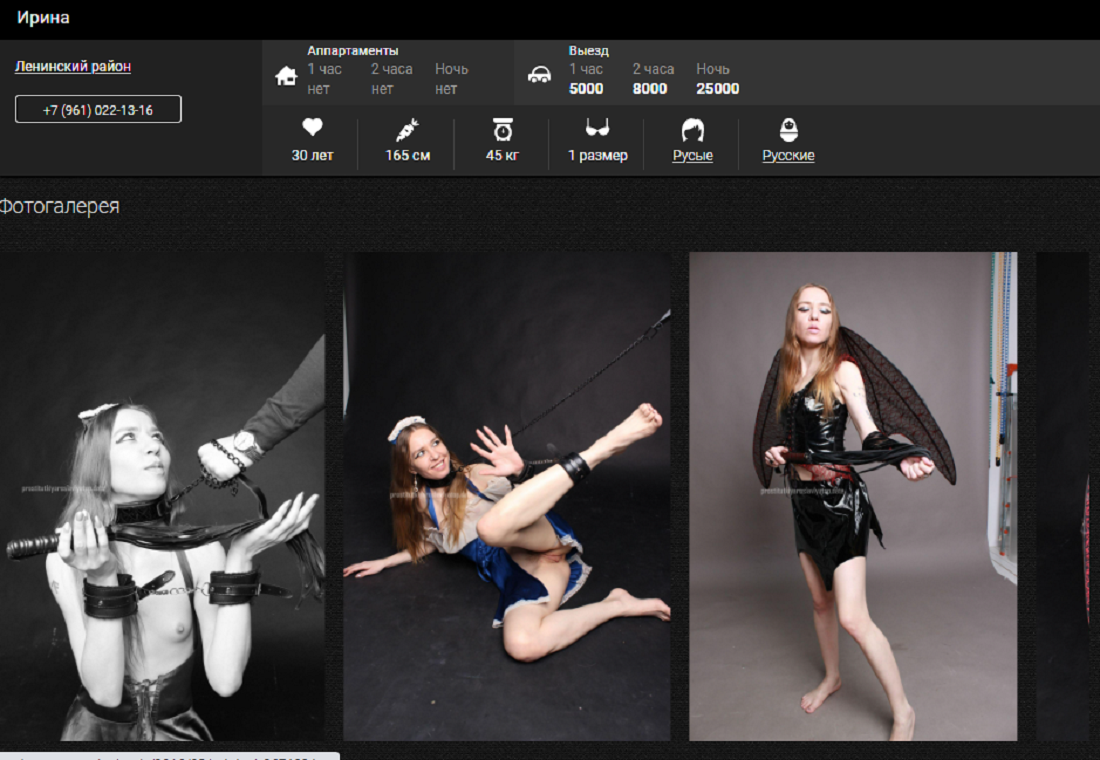Viewport: 1100px width, 760px height.
Task: Select the 5000 one-hour Выезд price
Action: pos(586,89)
